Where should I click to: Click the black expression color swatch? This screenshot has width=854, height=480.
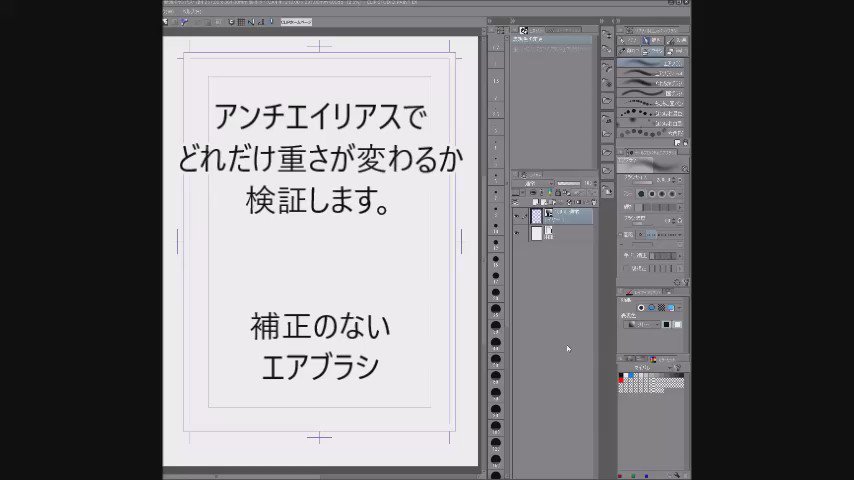point(667,324)
